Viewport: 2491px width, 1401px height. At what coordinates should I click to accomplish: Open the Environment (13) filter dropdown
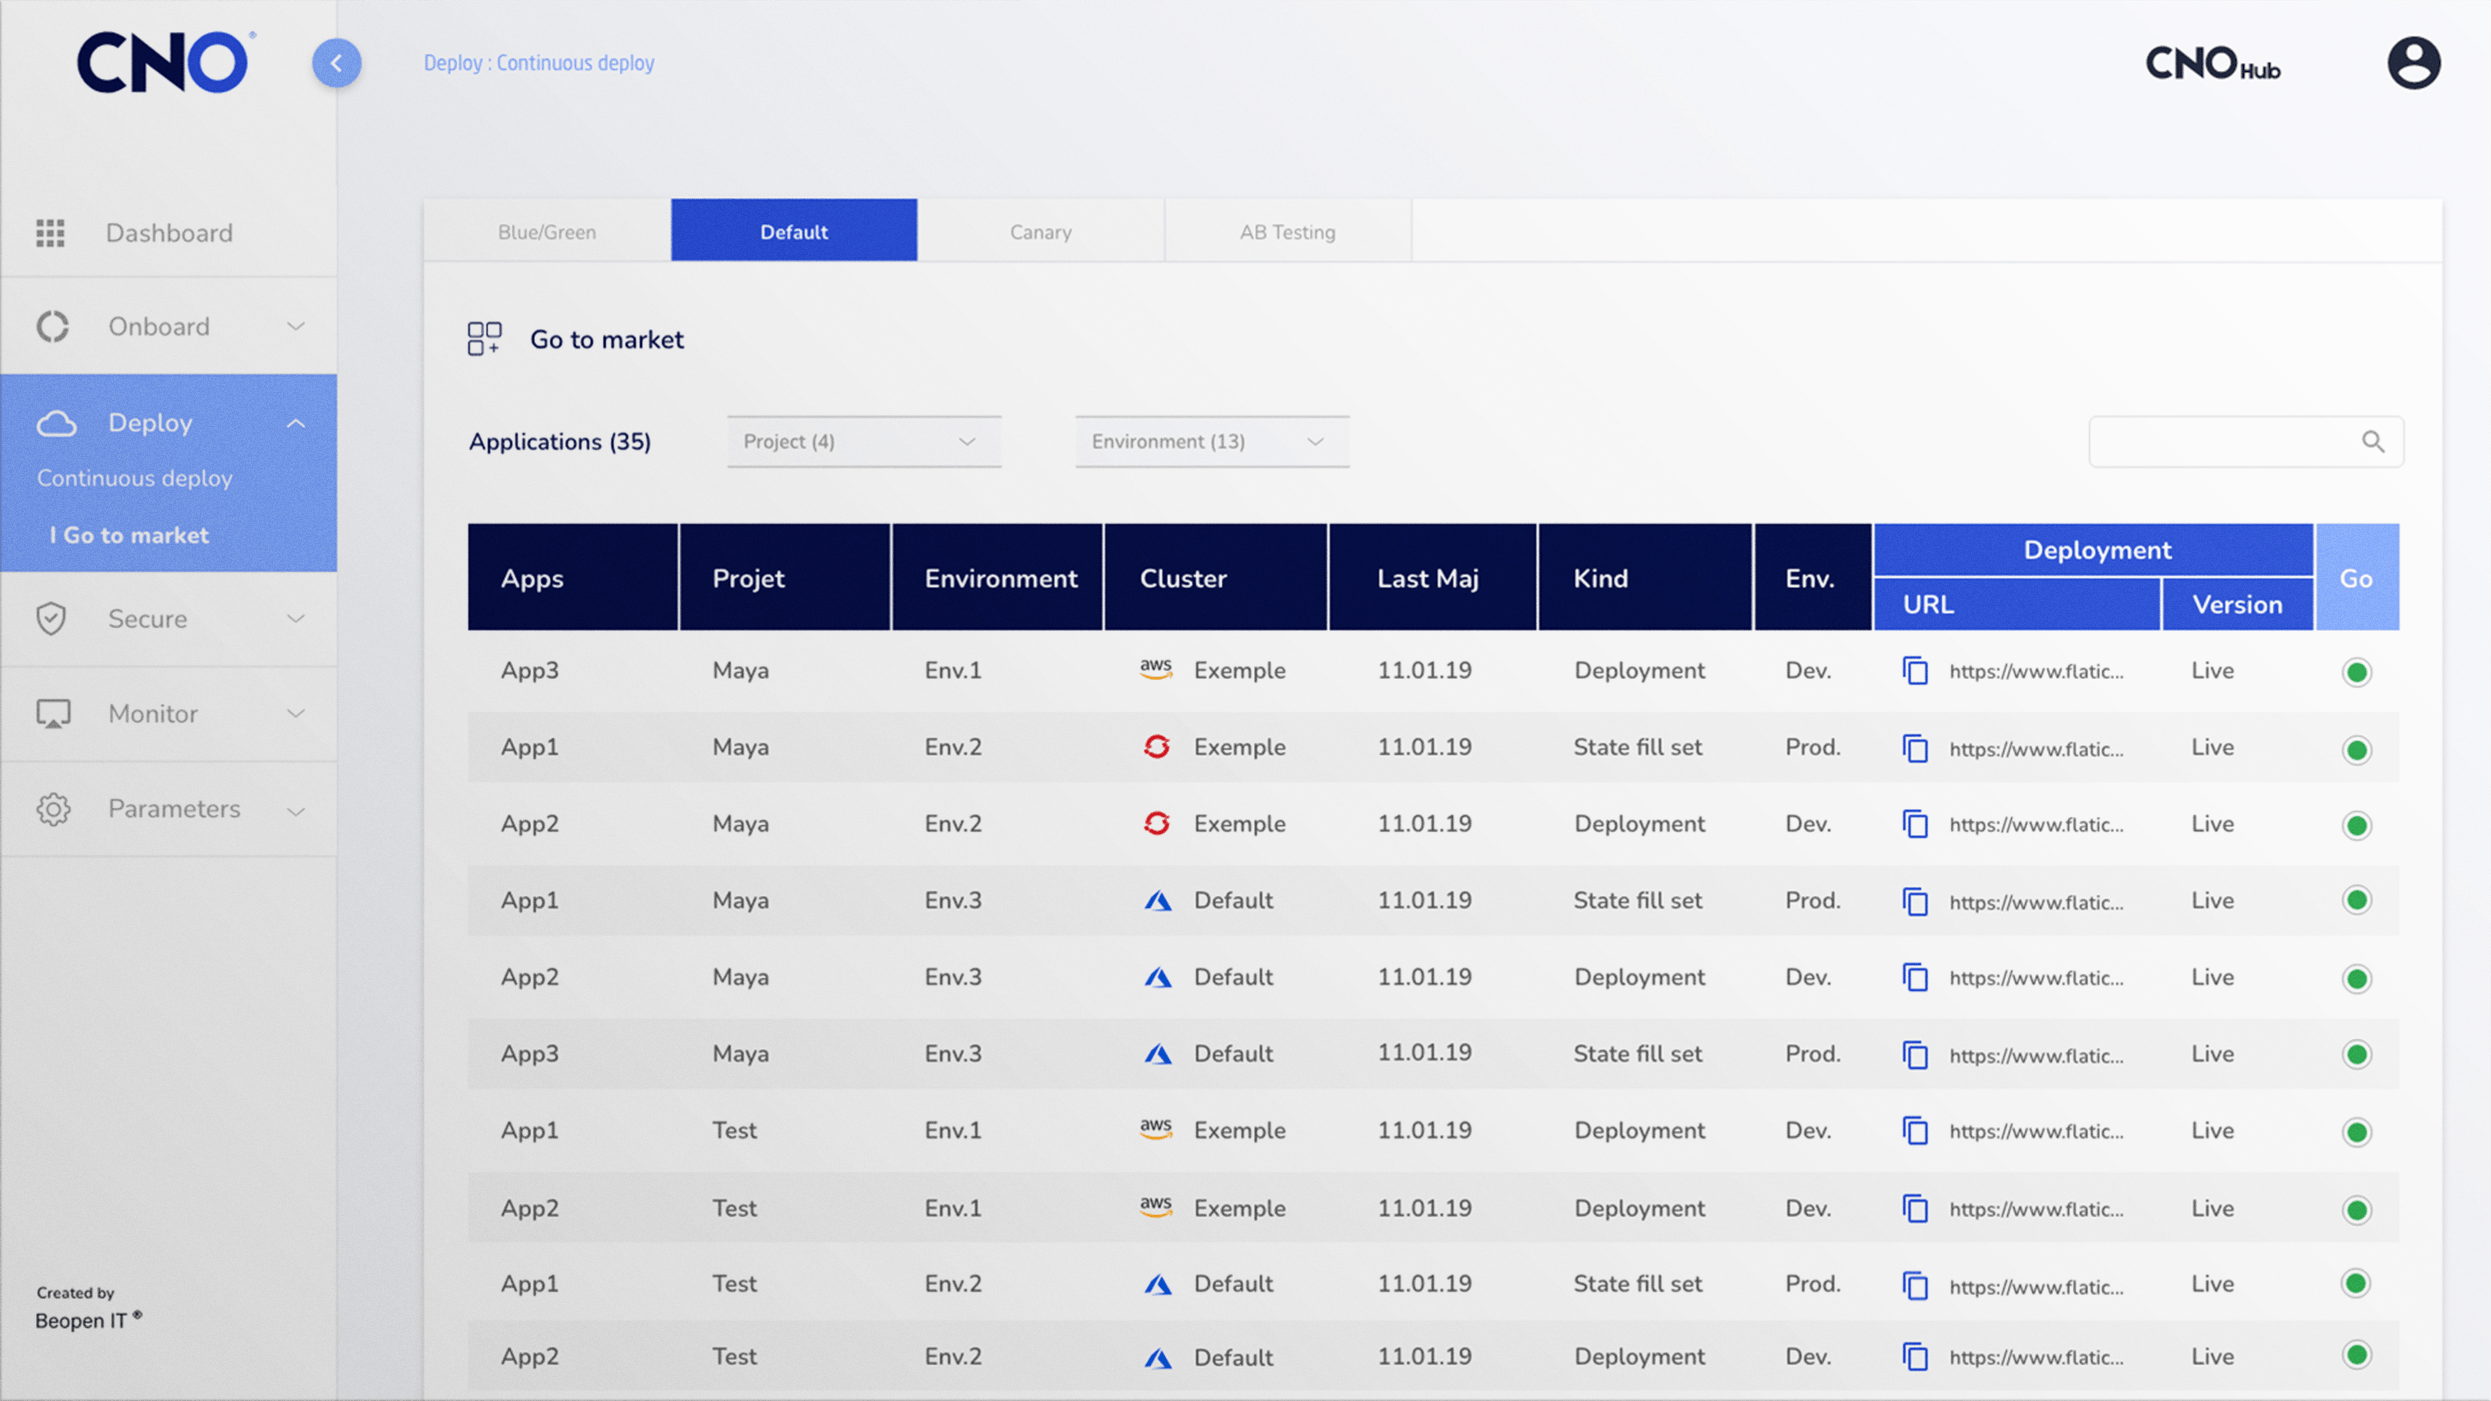point(1212,441)
